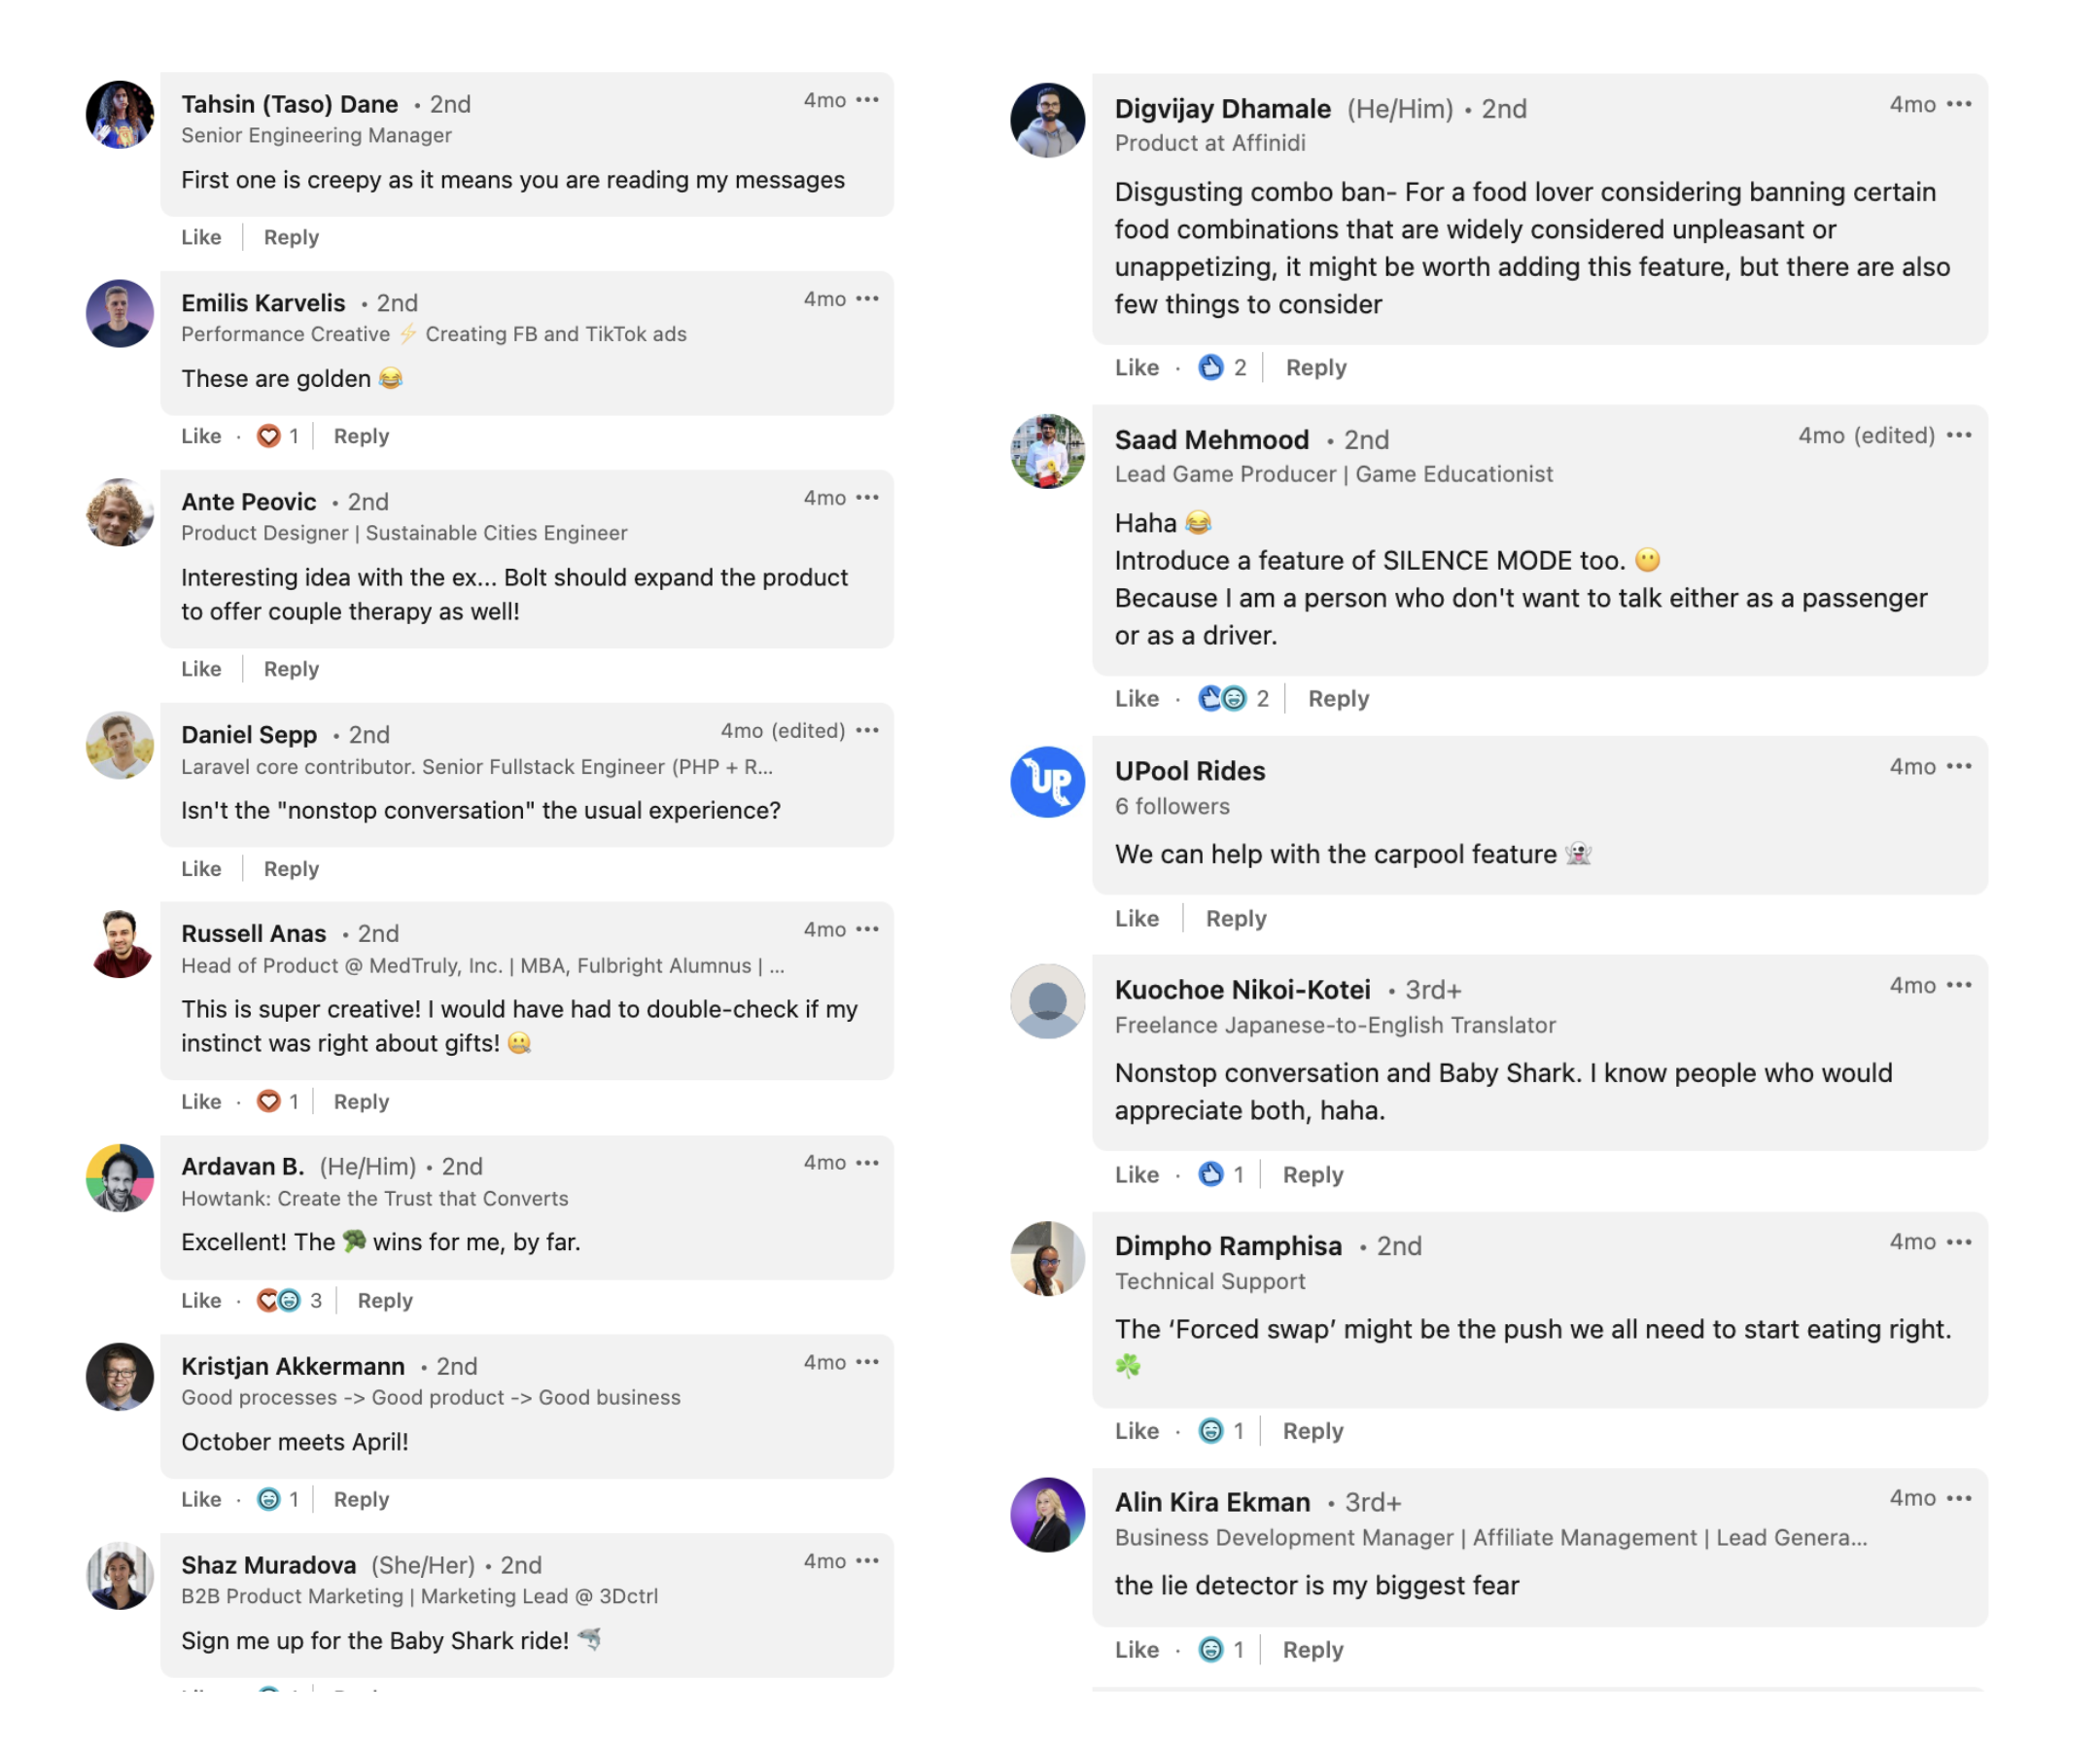Click the like reaction icon on Kuochoe Nikoi-Kotei's comment
Image resolution: width=2100 pixels, height=1748 pixels.
click(1211, 1175)
